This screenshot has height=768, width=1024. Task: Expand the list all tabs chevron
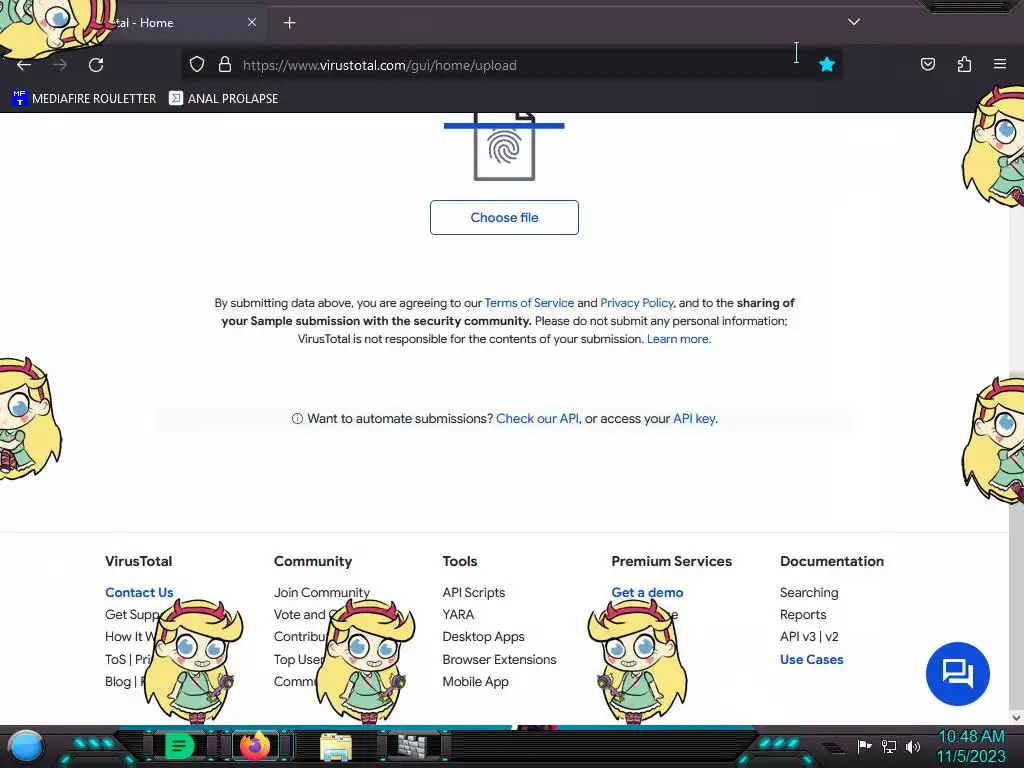(854, 22)
